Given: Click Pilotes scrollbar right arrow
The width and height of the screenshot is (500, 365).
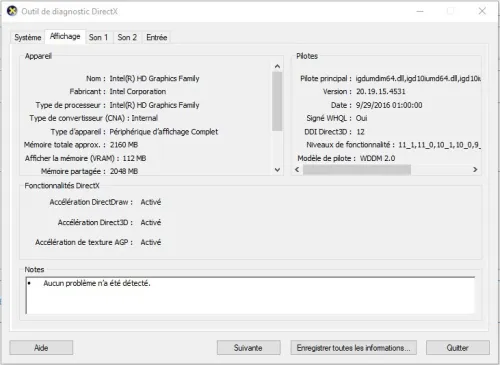Looking at the screenshot, I should tap(475, 170).
